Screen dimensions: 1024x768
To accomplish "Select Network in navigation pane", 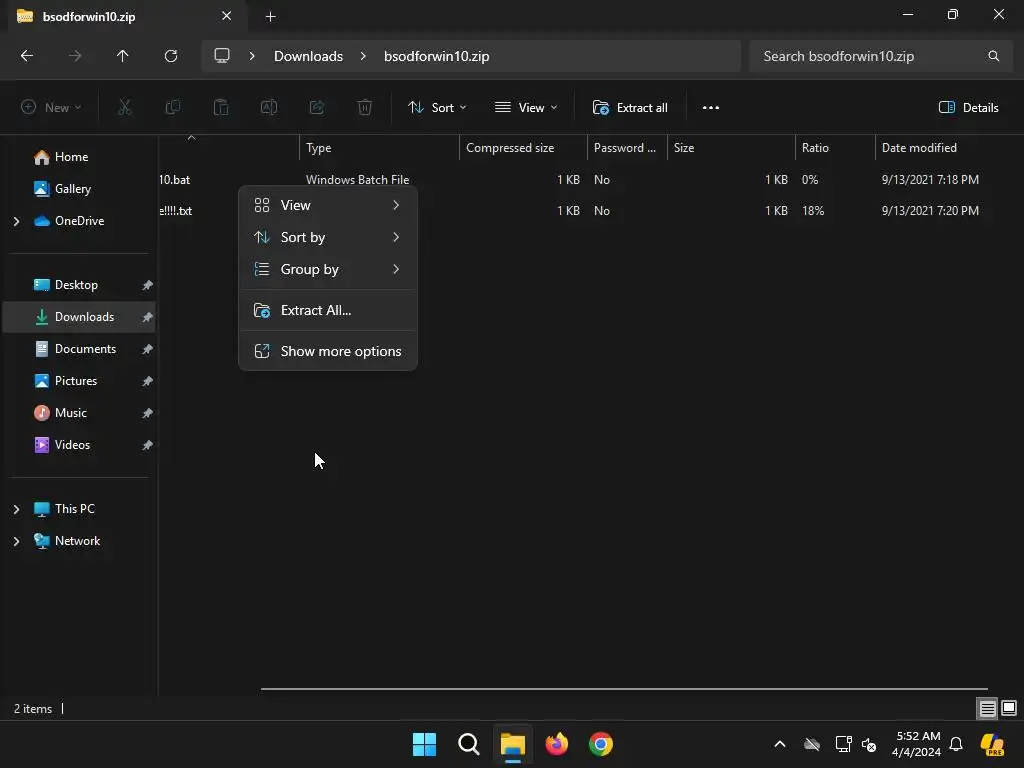I will pyautogui.click(x=77, y=541).
